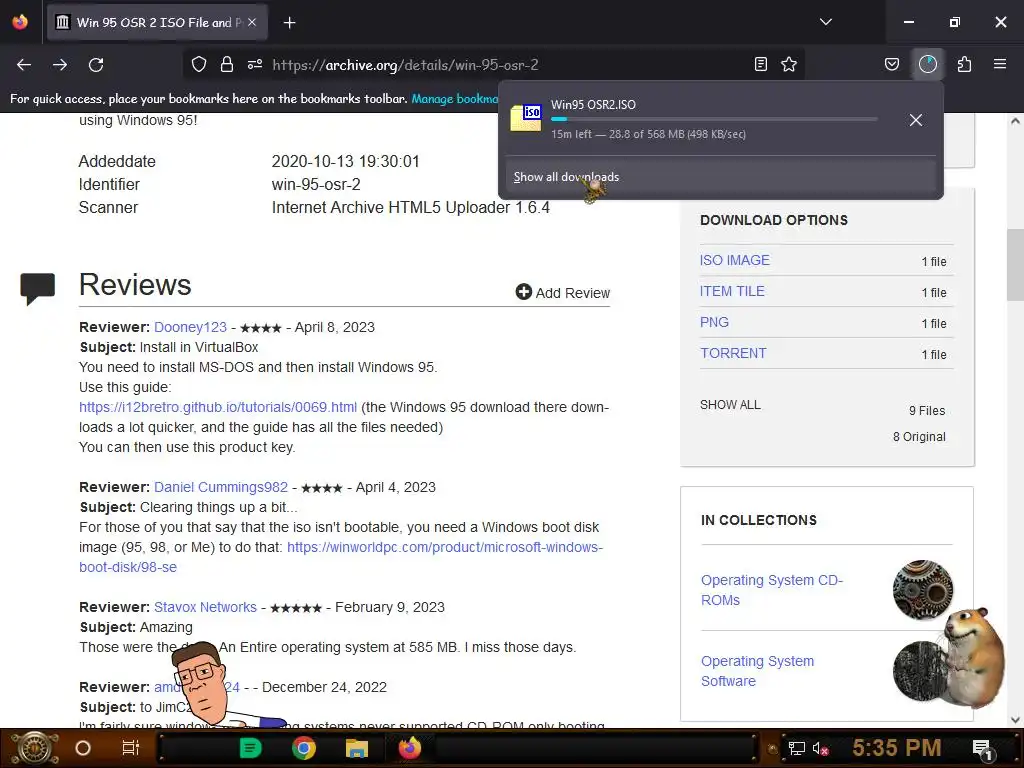Screen dimensions: 1024x768
Task: Open the green notes app on taskbar
Action: 250,748
